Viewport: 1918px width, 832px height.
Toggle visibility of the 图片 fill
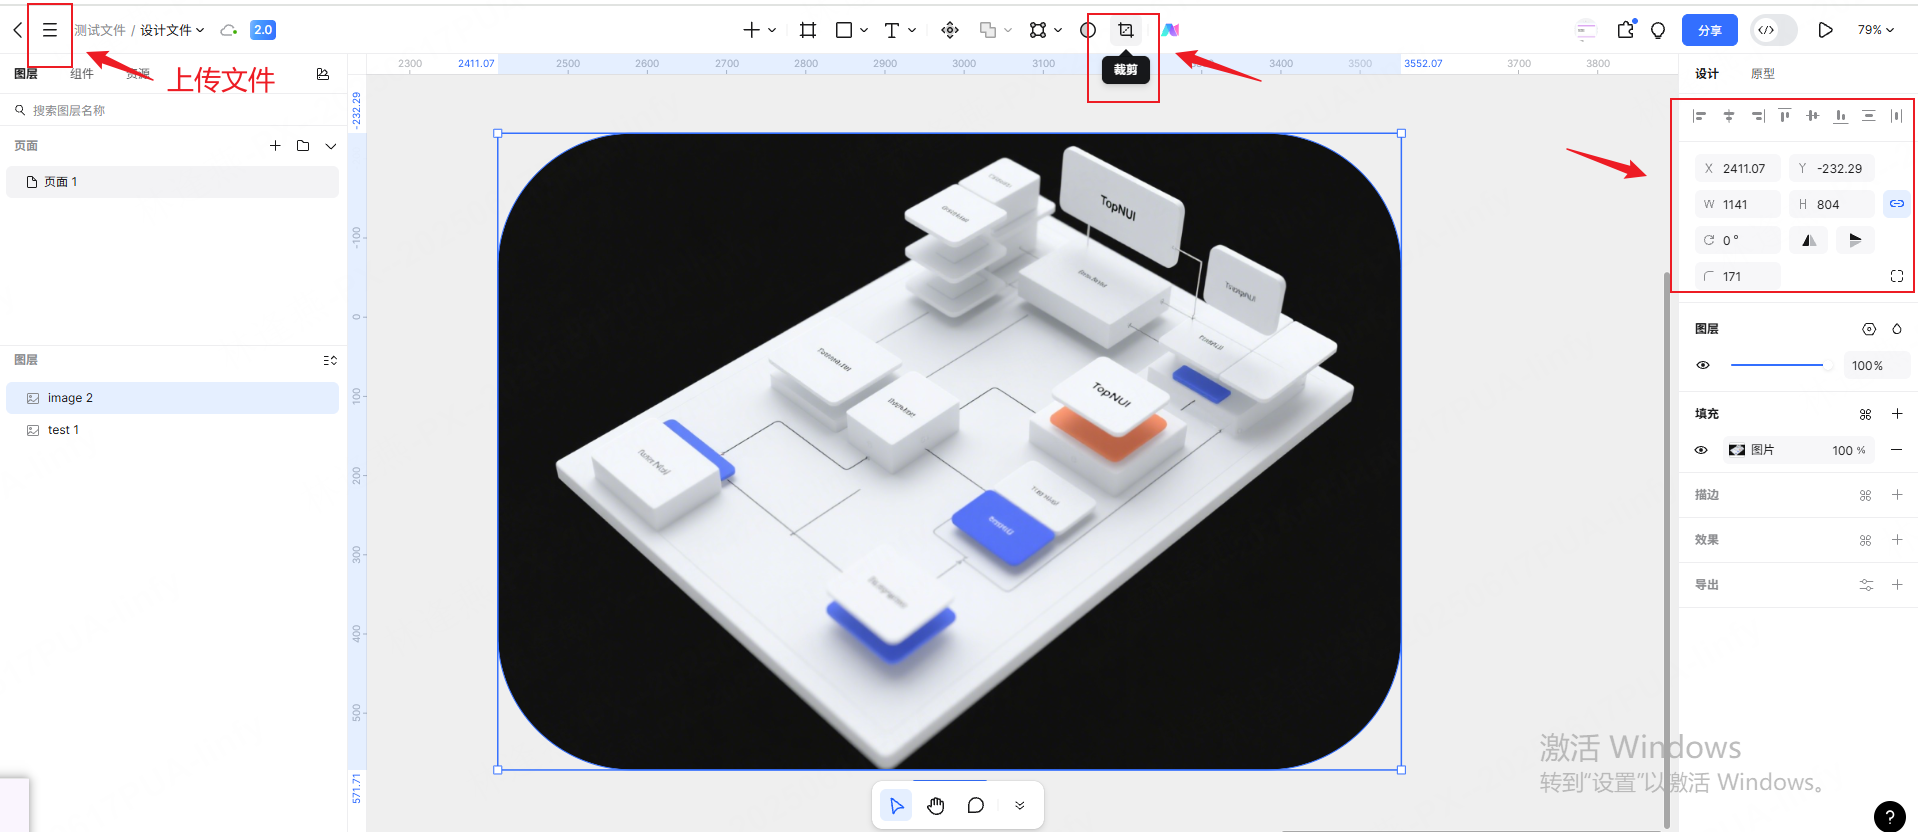click(1701, 450)
